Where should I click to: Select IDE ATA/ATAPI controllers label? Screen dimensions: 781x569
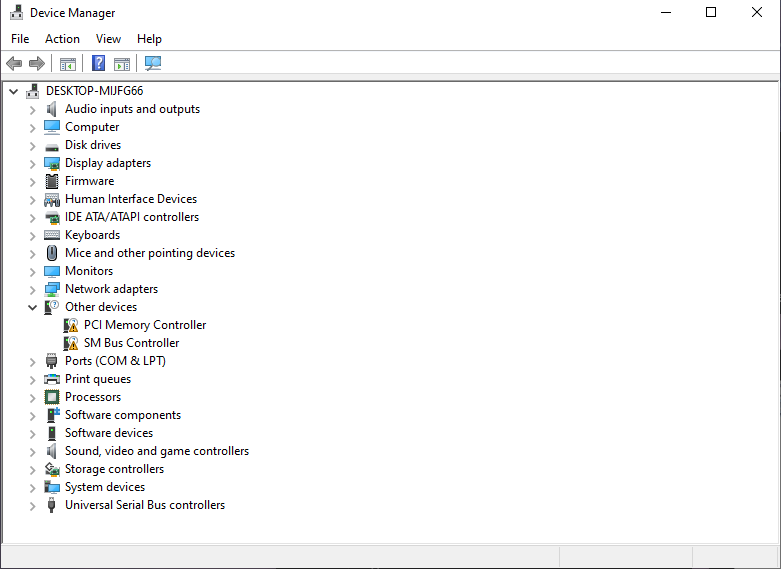(132, 217)
